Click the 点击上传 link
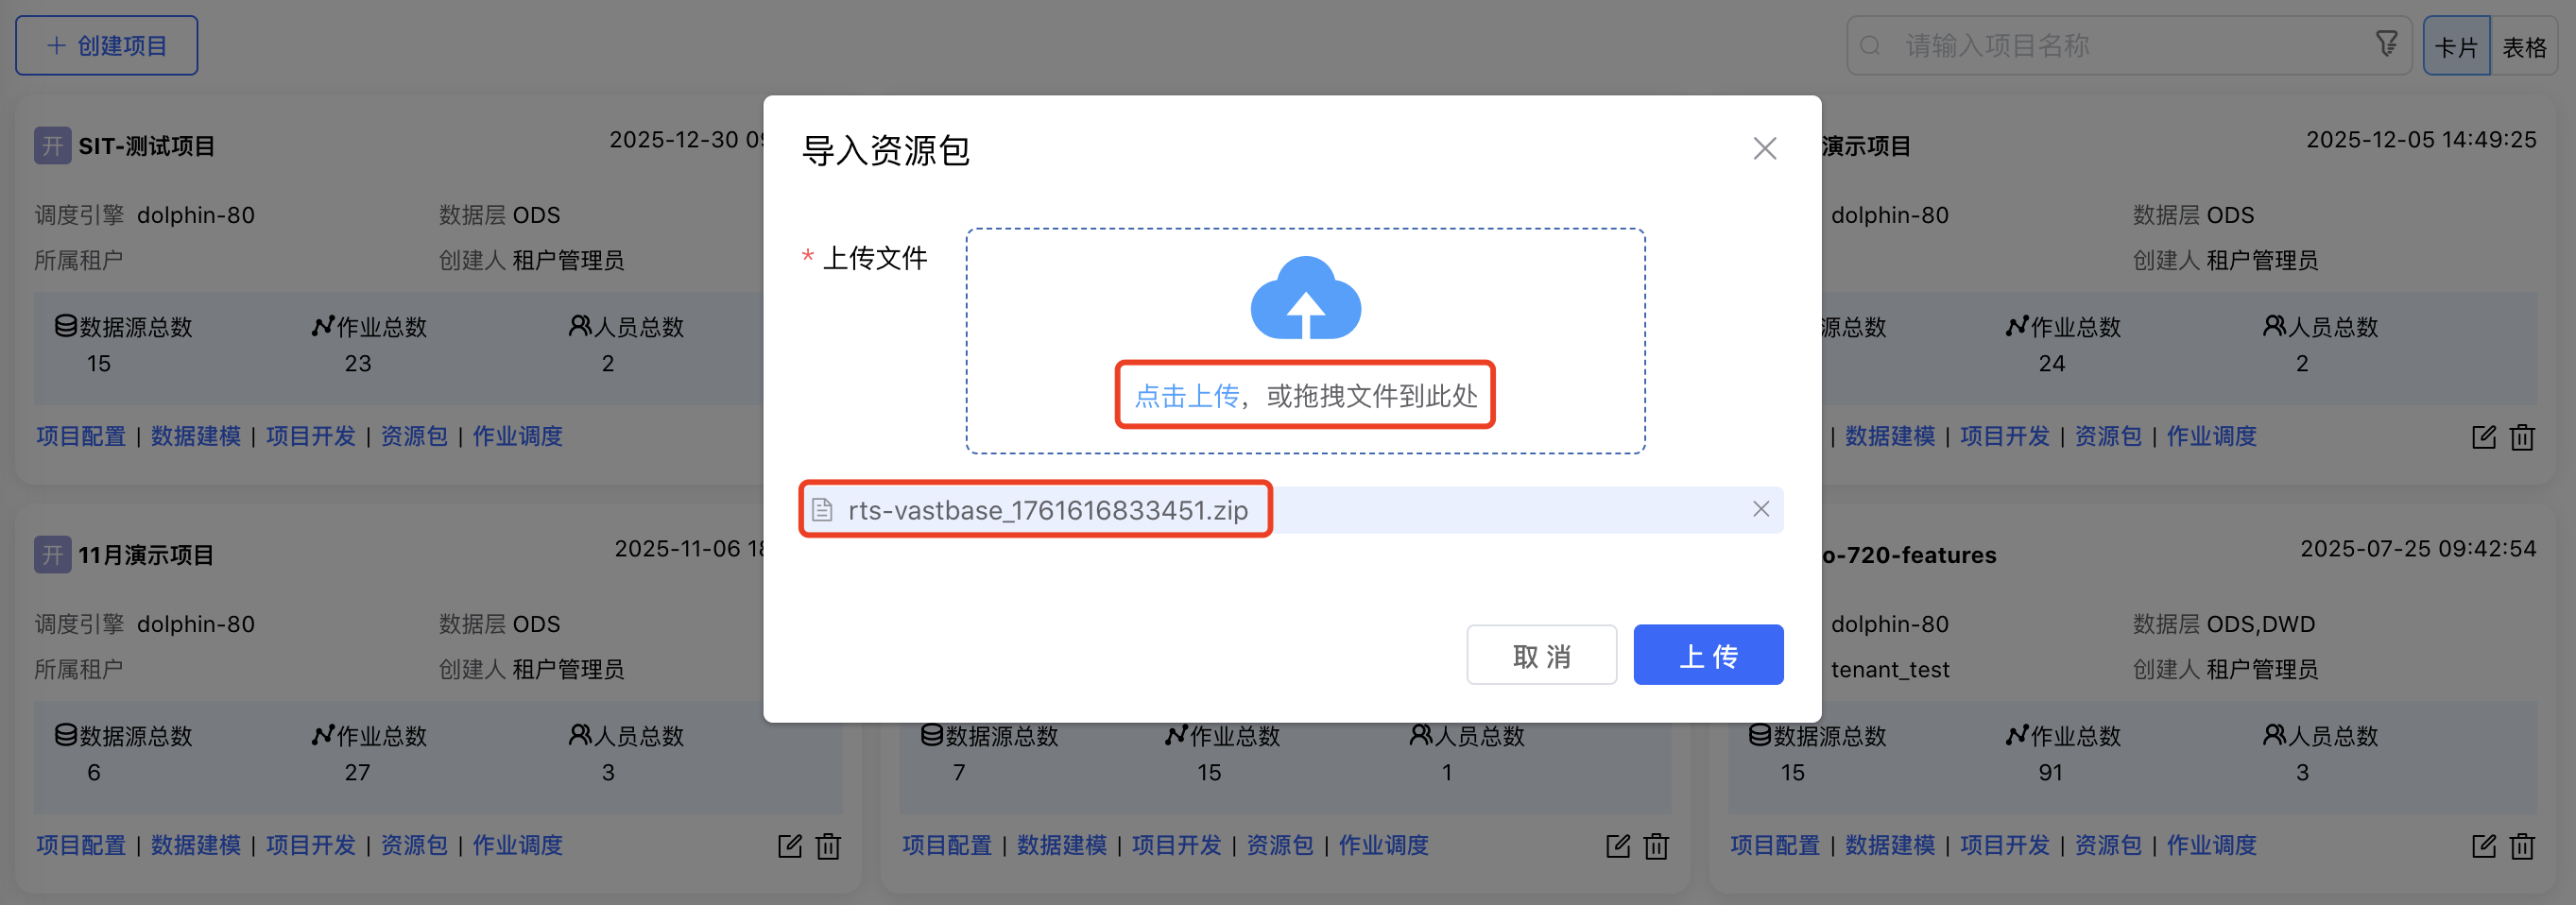 (x=1186, y=396)
